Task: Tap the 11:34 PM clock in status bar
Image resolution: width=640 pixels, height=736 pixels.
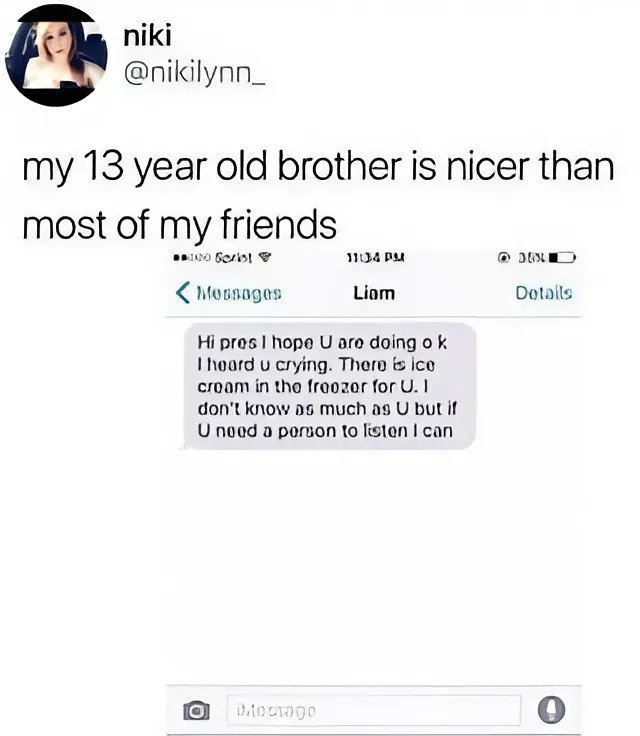Action: (376, 258)
